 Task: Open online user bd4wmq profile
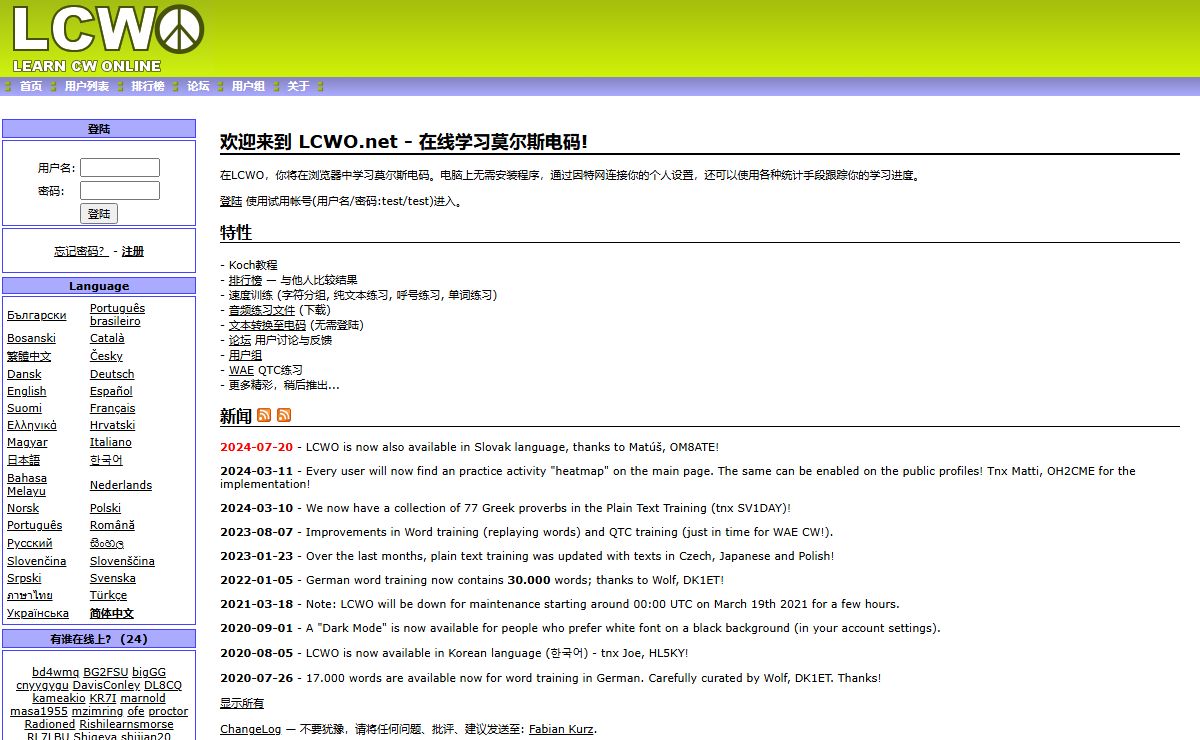55,672
